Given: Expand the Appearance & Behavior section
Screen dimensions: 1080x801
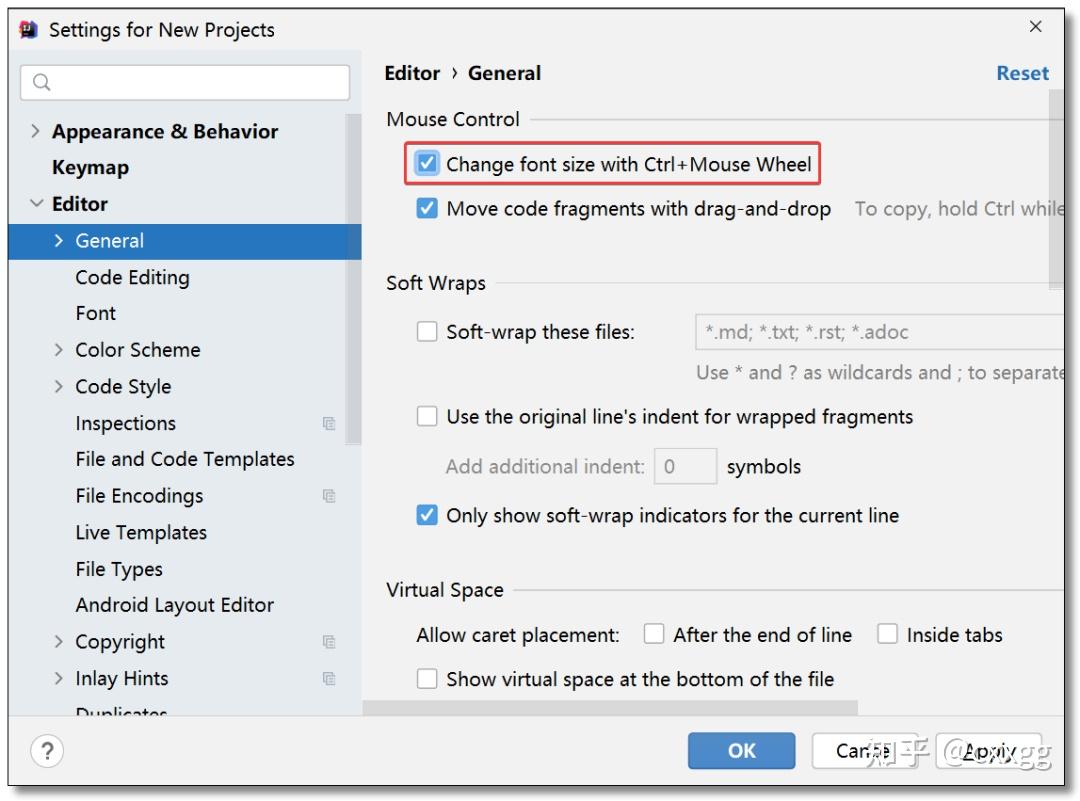Looking at the screenshot, I should click(x=36, y=131).
